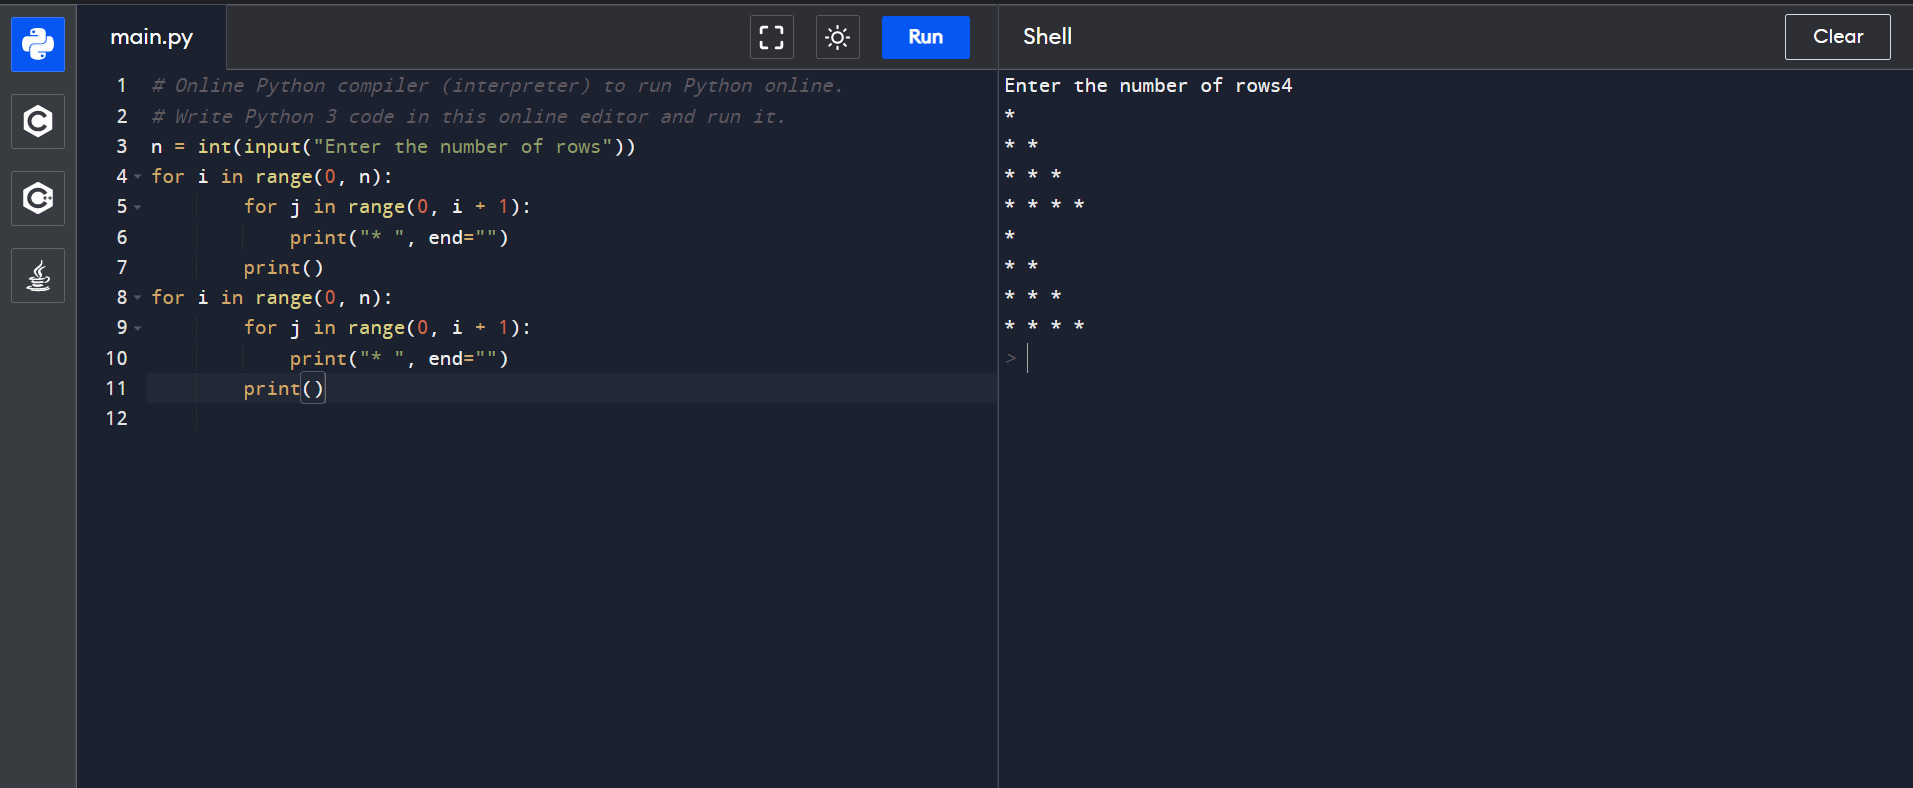This screenshot has height=788, width=1913.
Task: Place cursor on empty line 12
Action: click(400, 418)
